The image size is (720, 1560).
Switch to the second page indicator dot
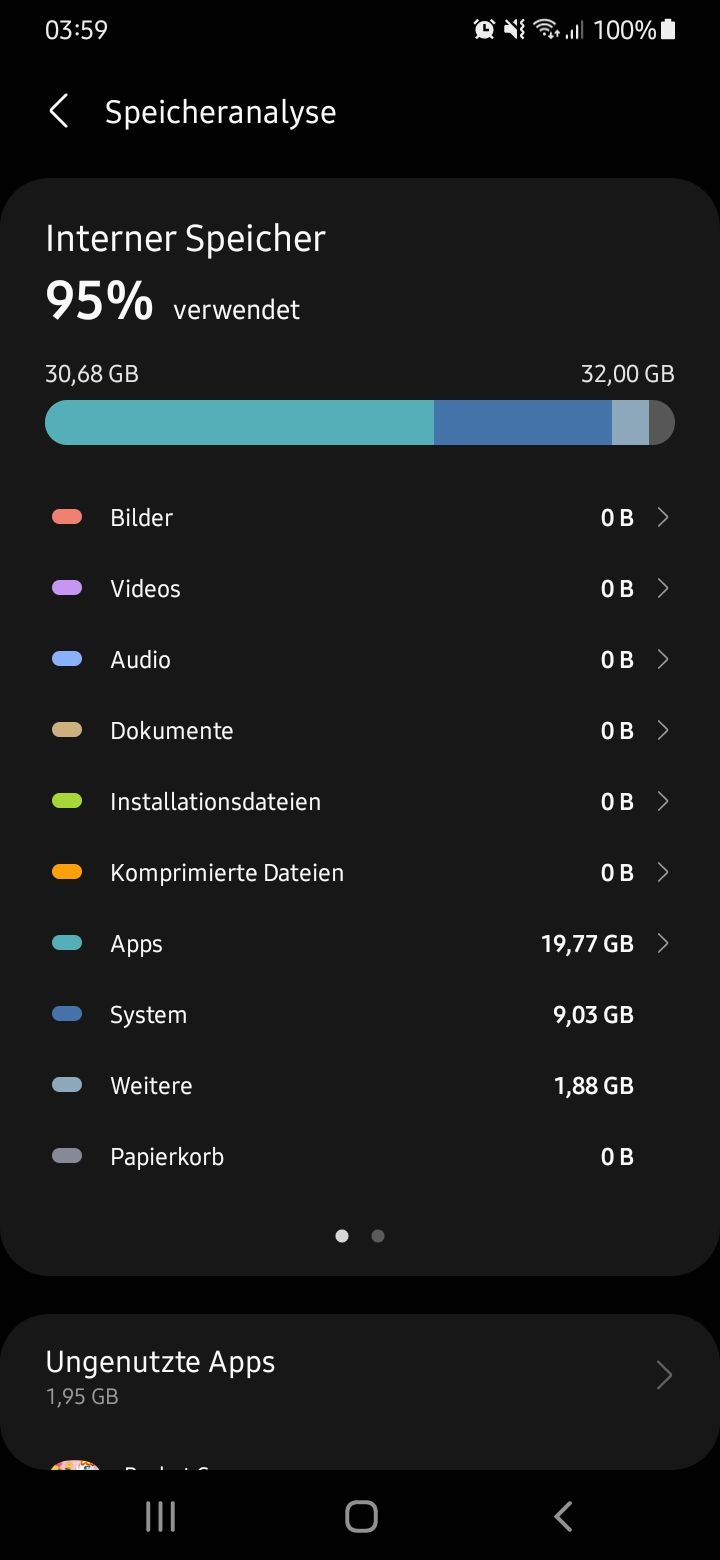click(378, 1236)
